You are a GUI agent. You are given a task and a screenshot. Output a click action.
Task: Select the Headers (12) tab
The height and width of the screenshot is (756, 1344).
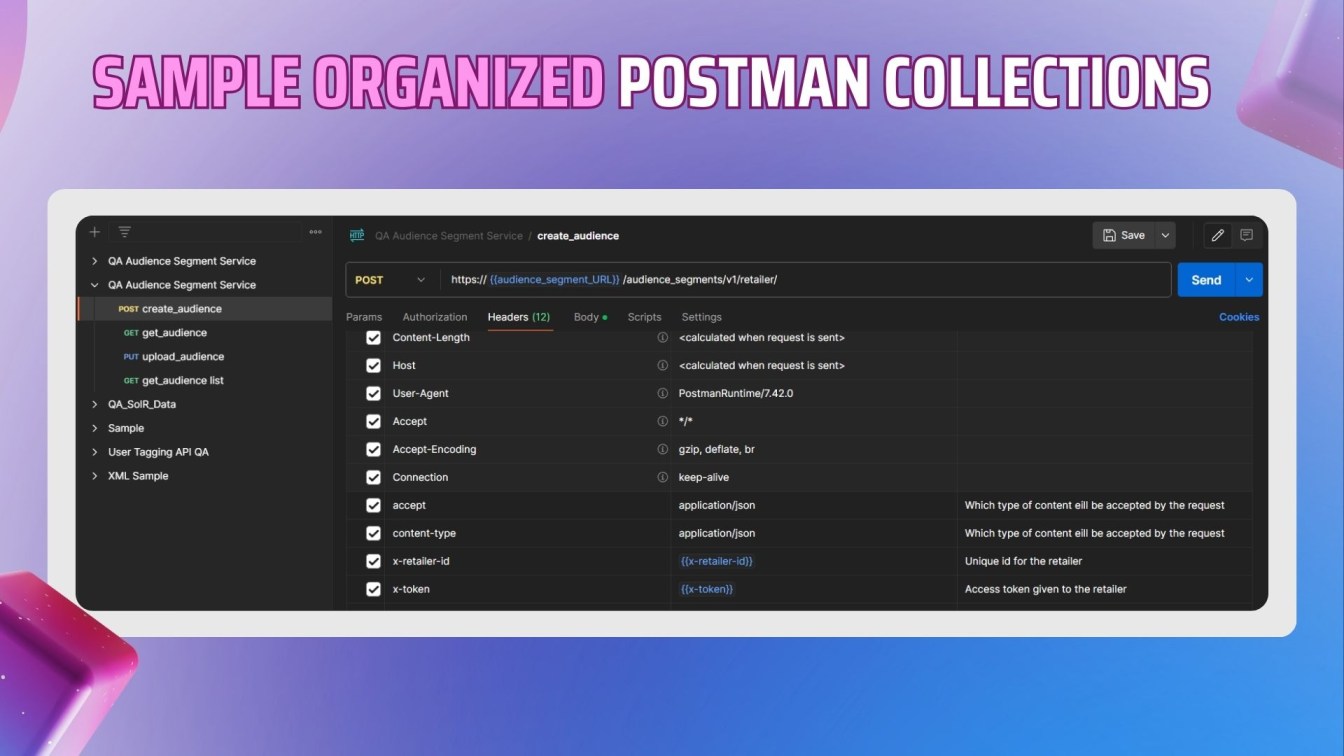pyautogui.click(x=519, y=317)
